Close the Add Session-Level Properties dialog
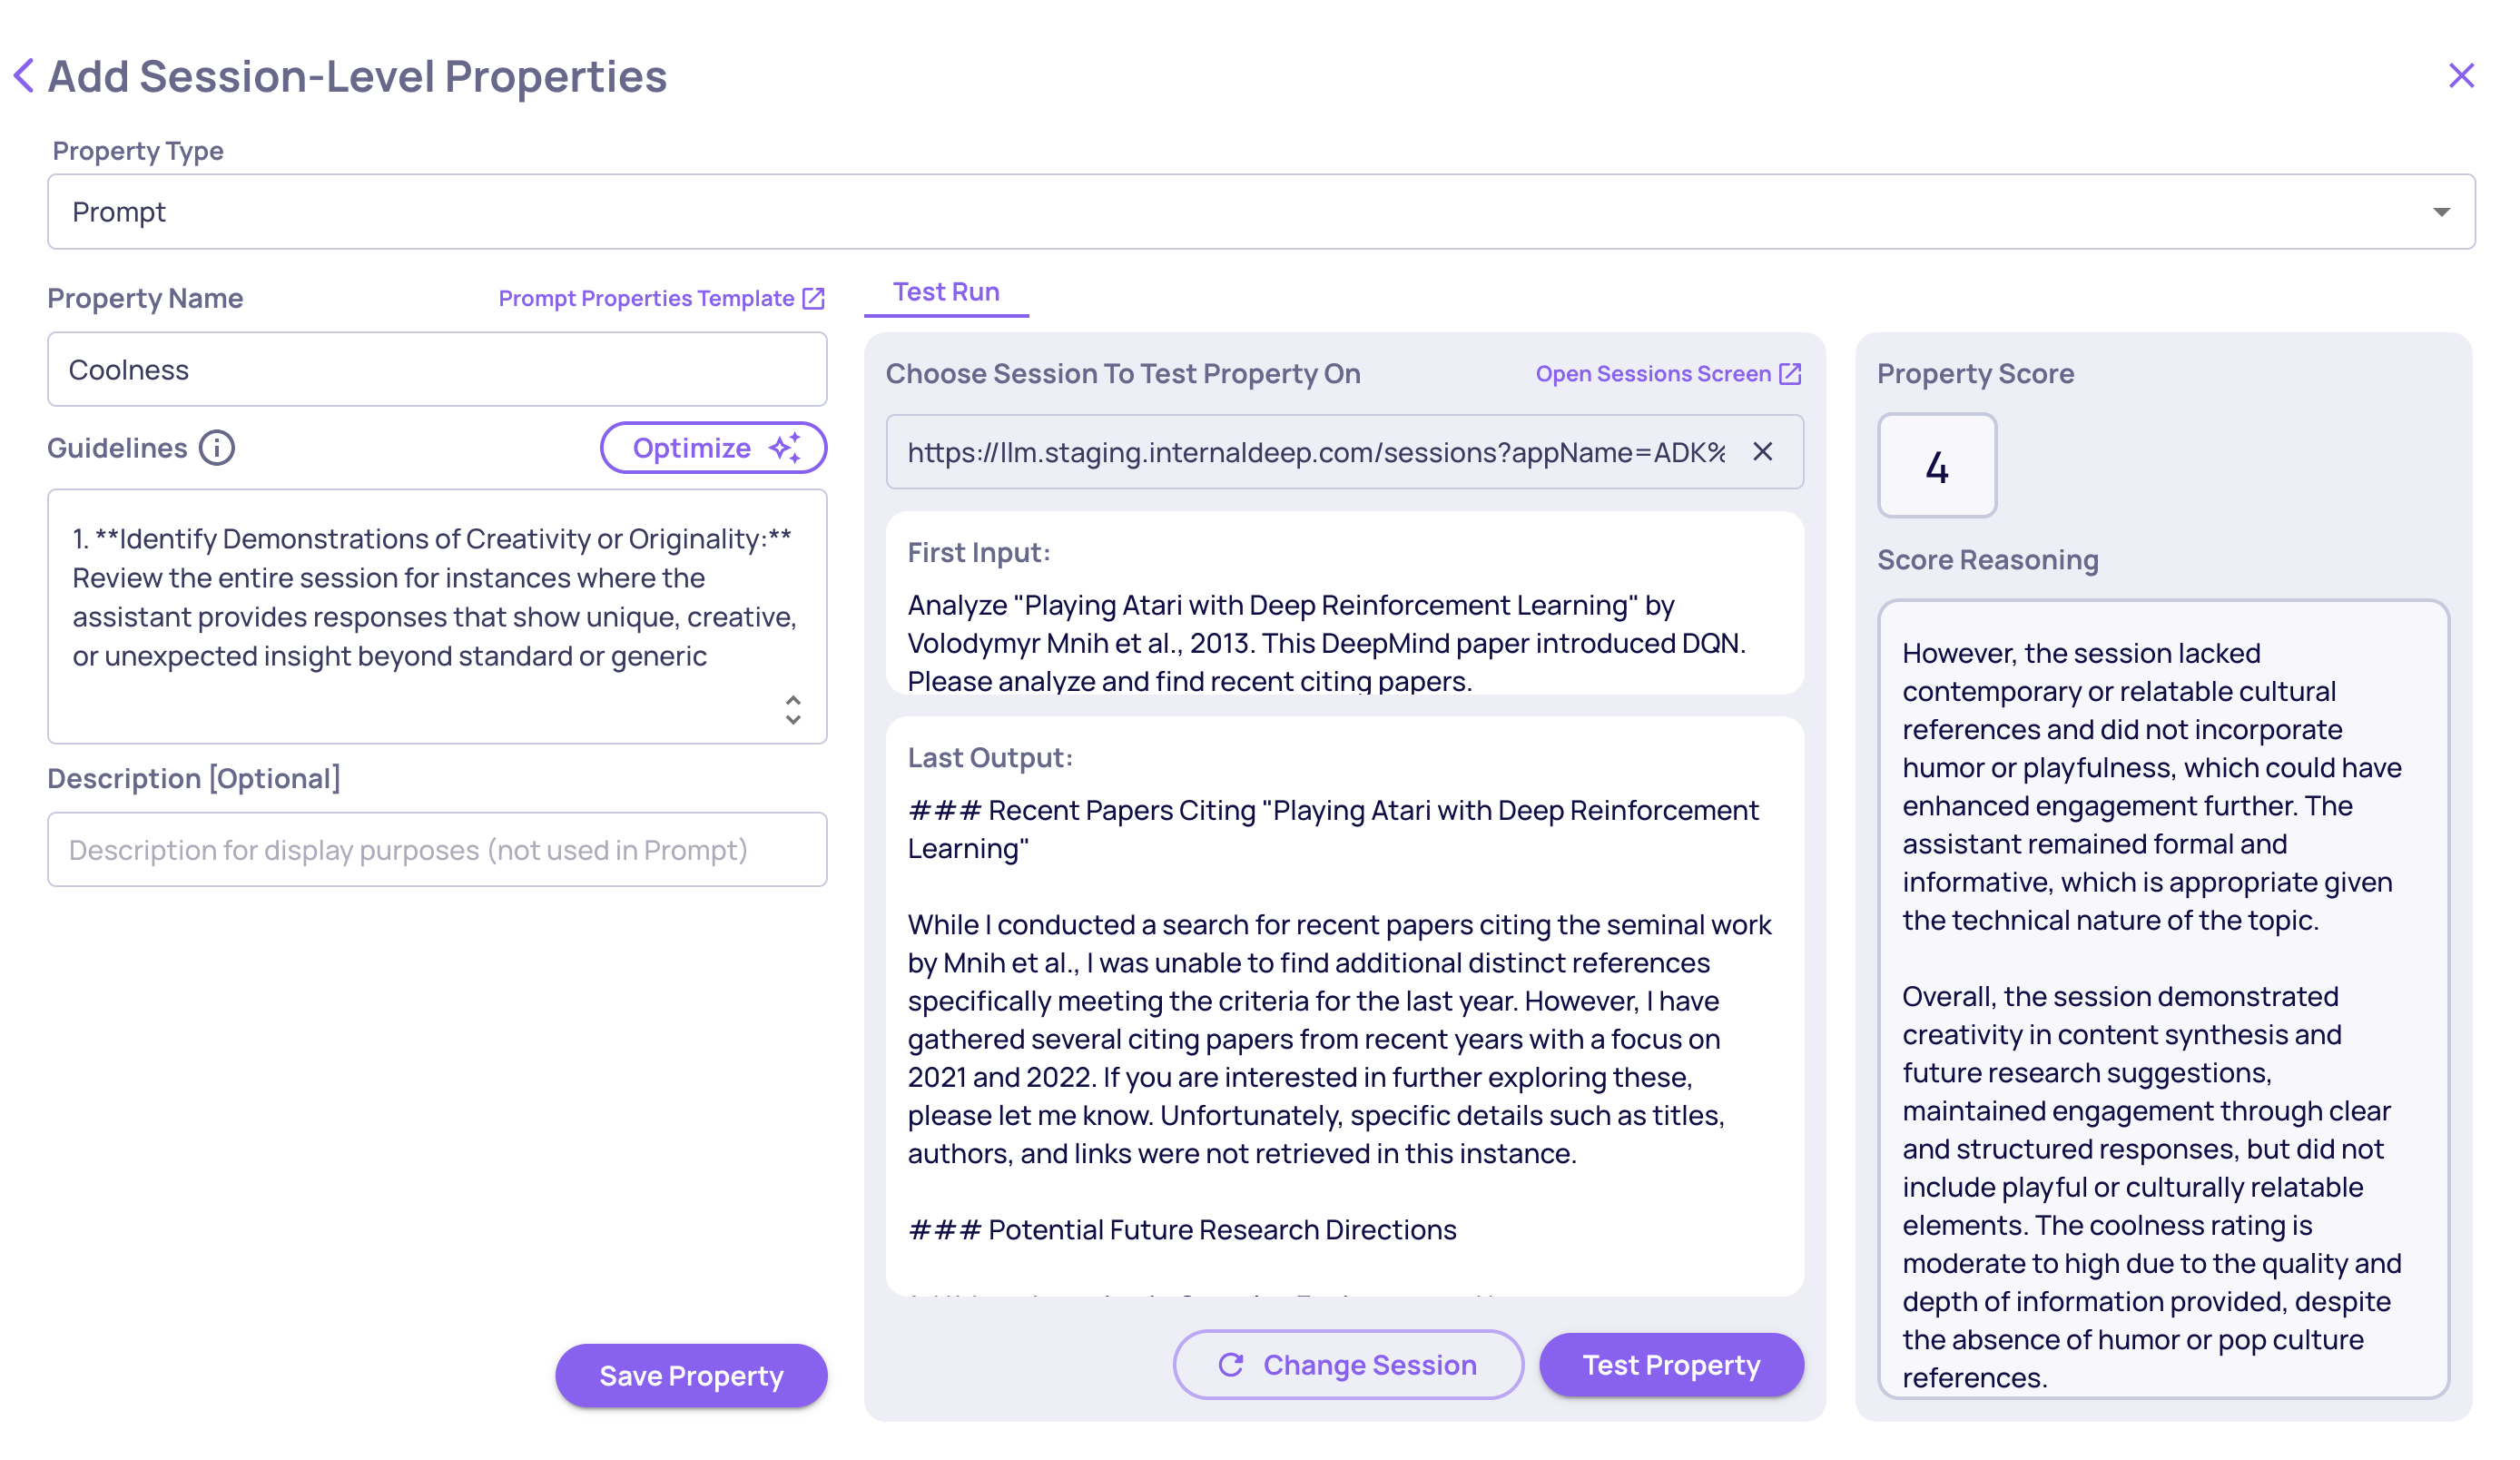The width and height of the screenshot is (2520, 1460). [2460, 76]
